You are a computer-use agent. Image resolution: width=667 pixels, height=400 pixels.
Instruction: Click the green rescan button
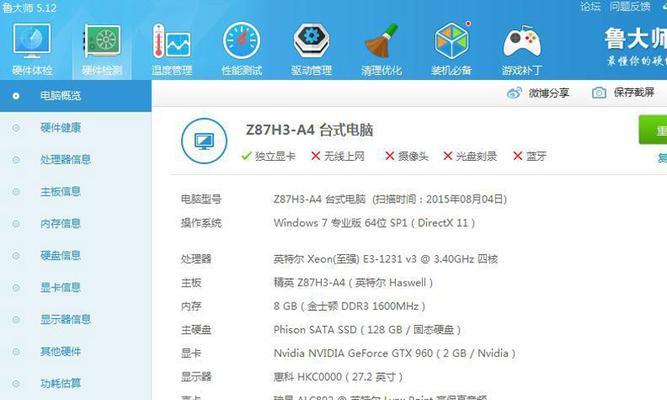click(x=653, y=130)
